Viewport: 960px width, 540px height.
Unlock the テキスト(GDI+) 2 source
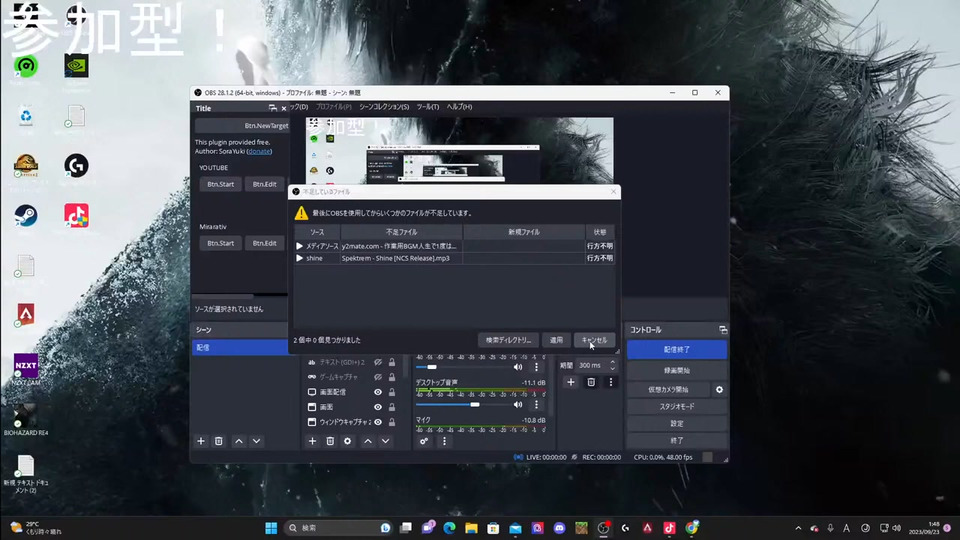(392, 362)
